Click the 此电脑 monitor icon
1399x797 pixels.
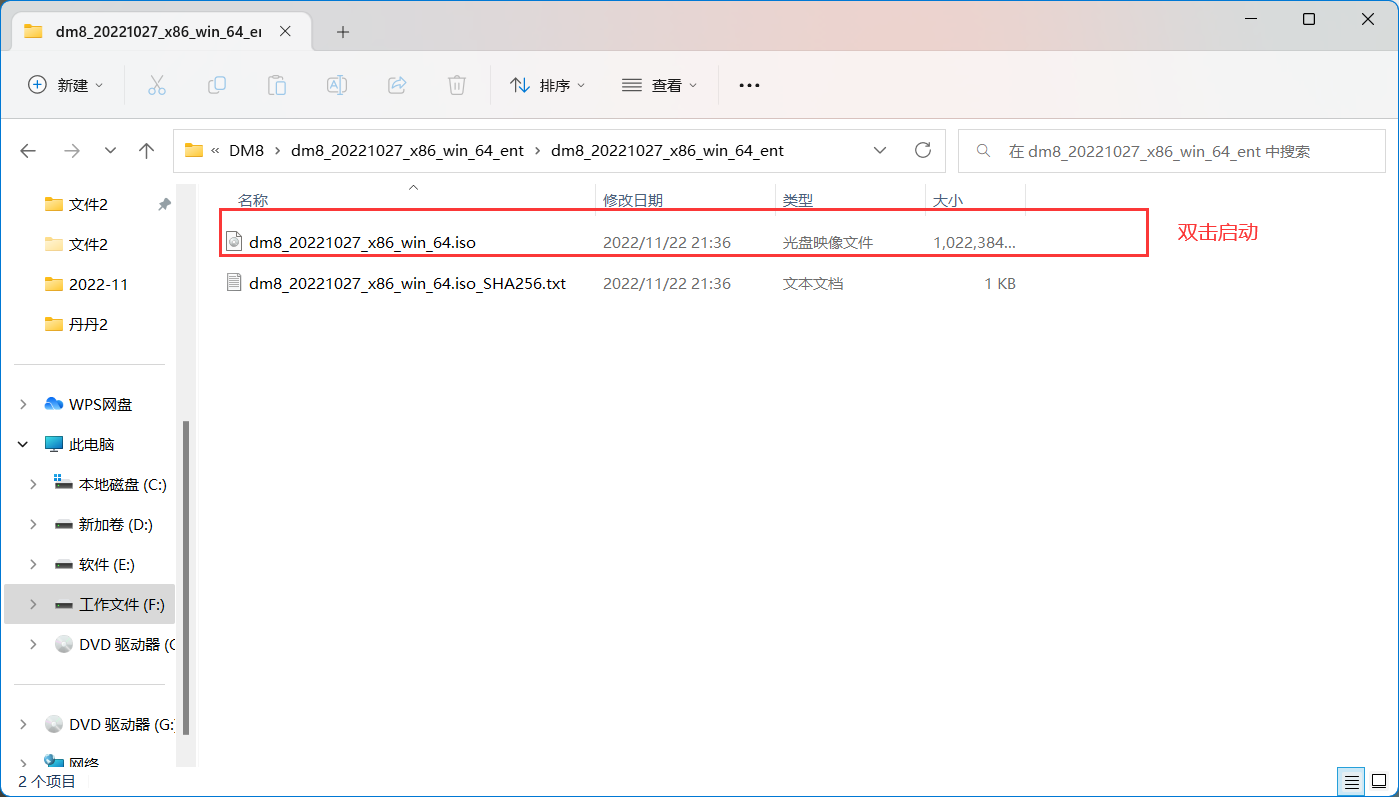54,444
